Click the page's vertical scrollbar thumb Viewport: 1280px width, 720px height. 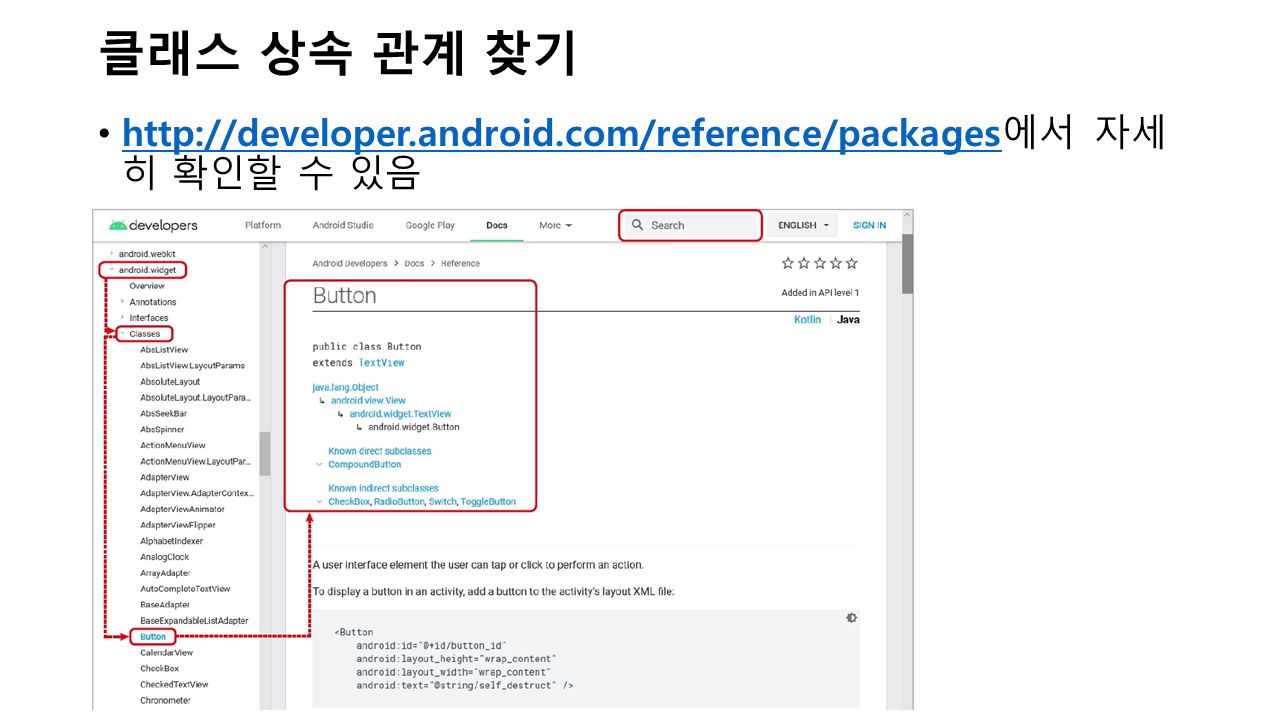(907, 265)
